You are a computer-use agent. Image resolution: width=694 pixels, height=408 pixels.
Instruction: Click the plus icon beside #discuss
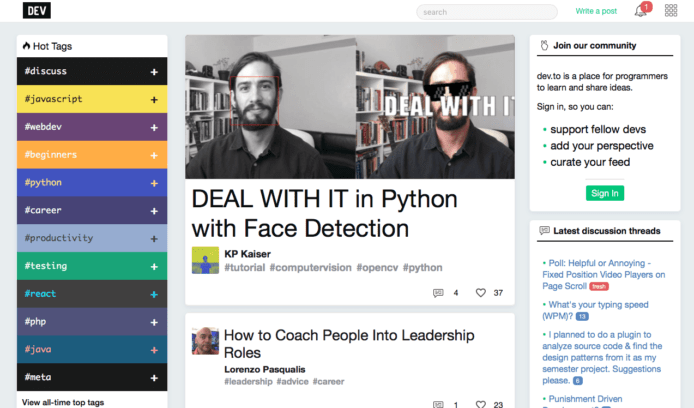click(x=154, y=72)
